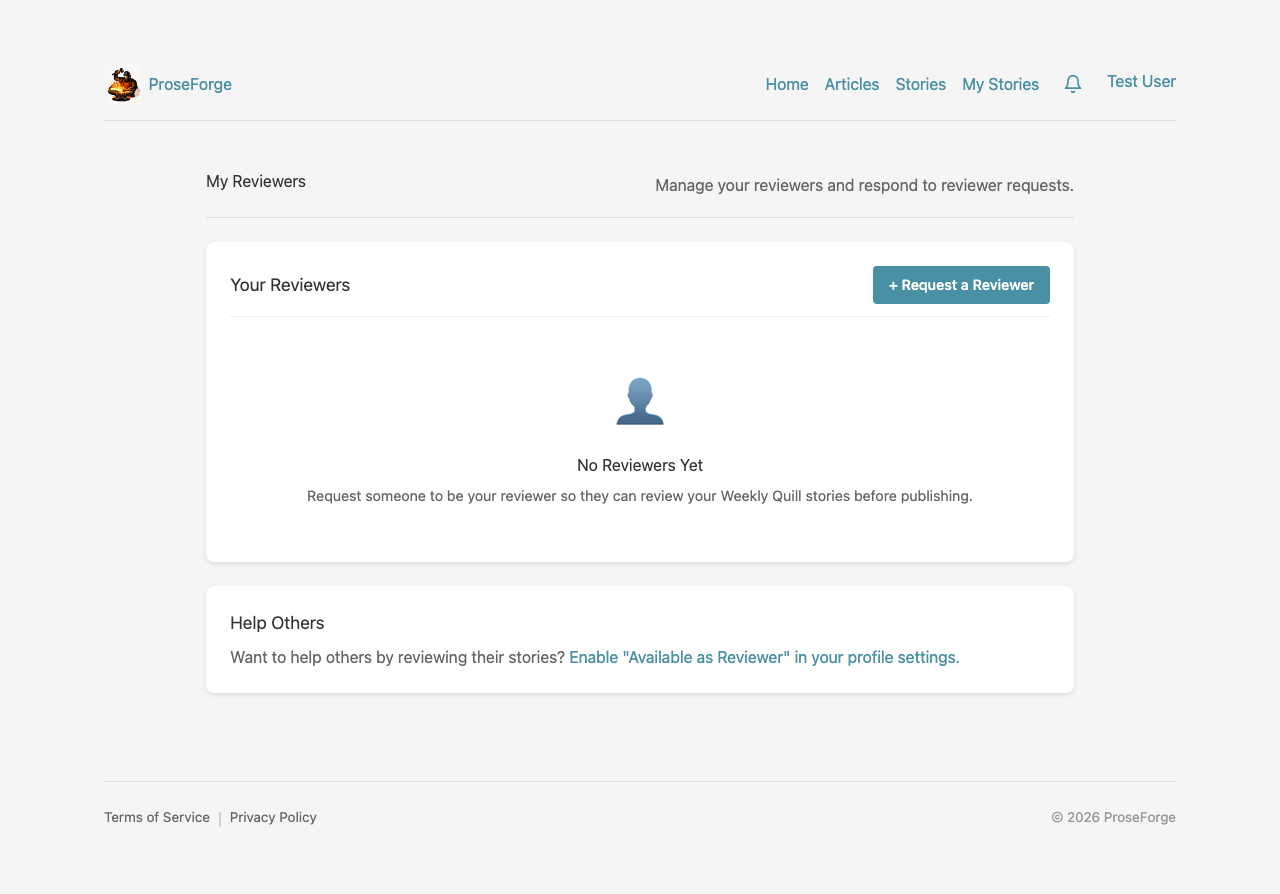Viewport: 1280px width, 894px height.
Task: Open My Stories from the navbar
Action: [1000, 84]
